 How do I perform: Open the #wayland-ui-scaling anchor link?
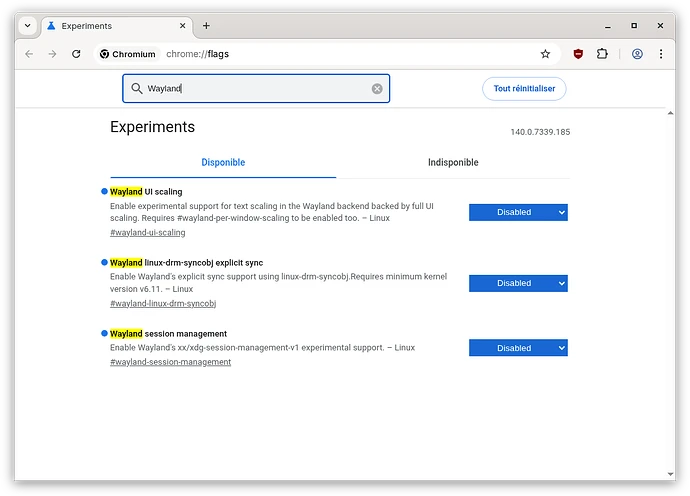click(x=147, y=233)
